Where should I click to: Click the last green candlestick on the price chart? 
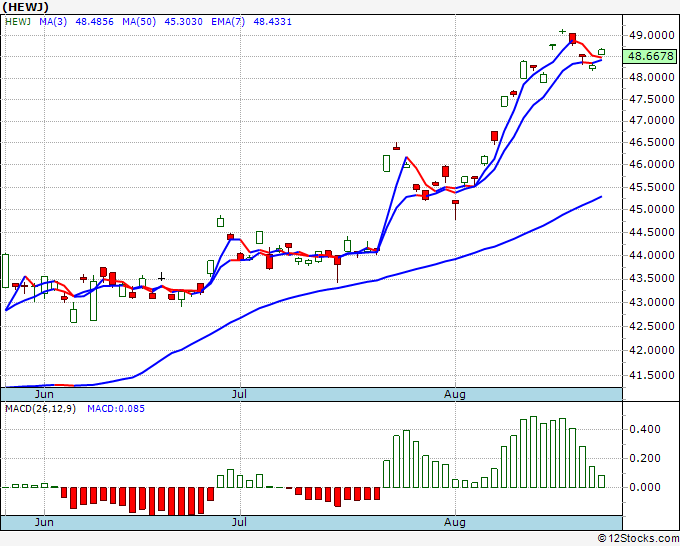coord(602,52)
